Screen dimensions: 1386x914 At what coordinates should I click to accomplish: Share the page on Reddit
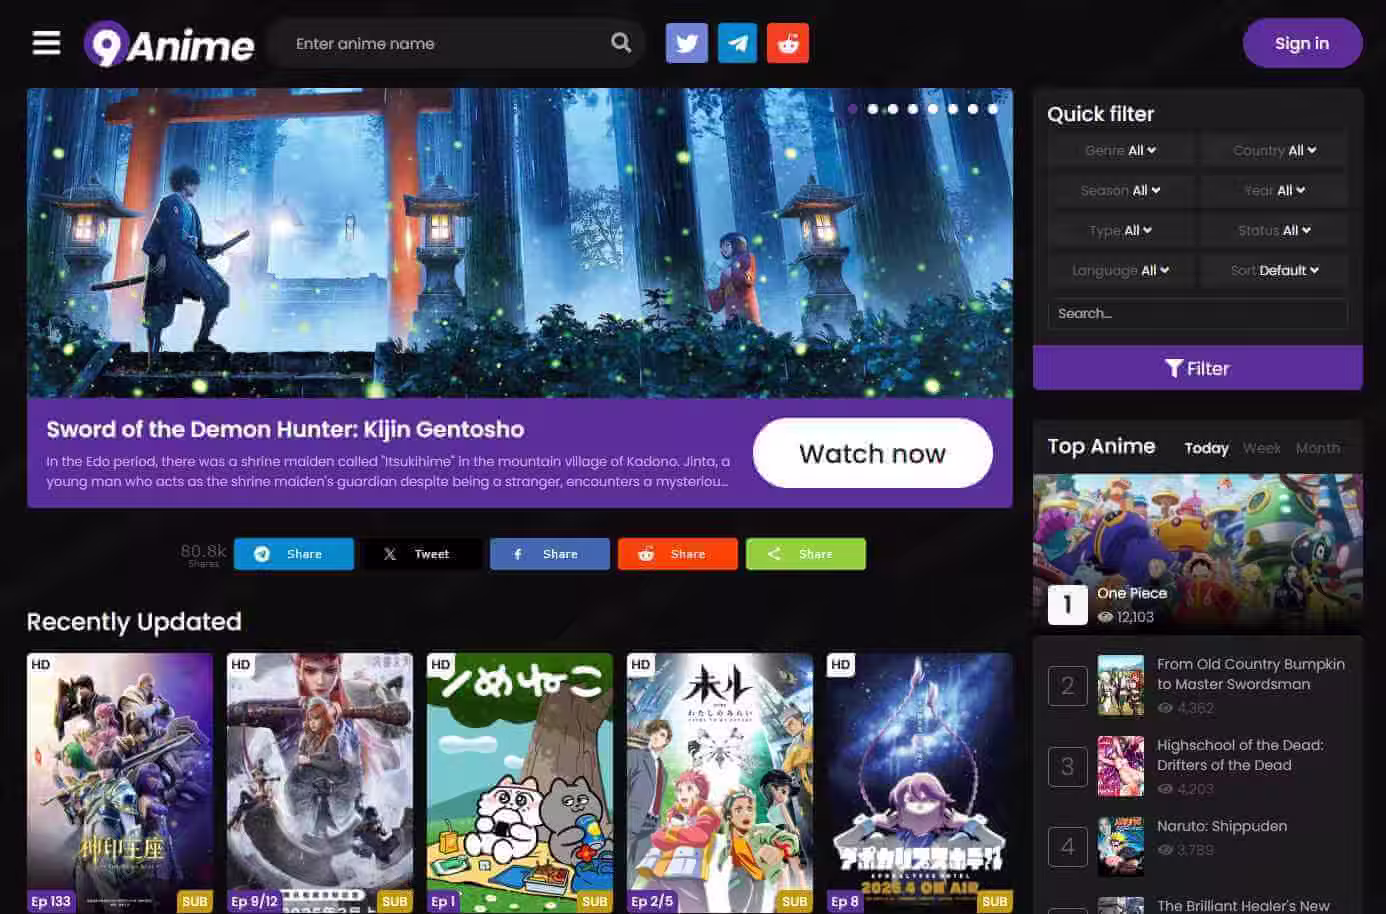678,554
